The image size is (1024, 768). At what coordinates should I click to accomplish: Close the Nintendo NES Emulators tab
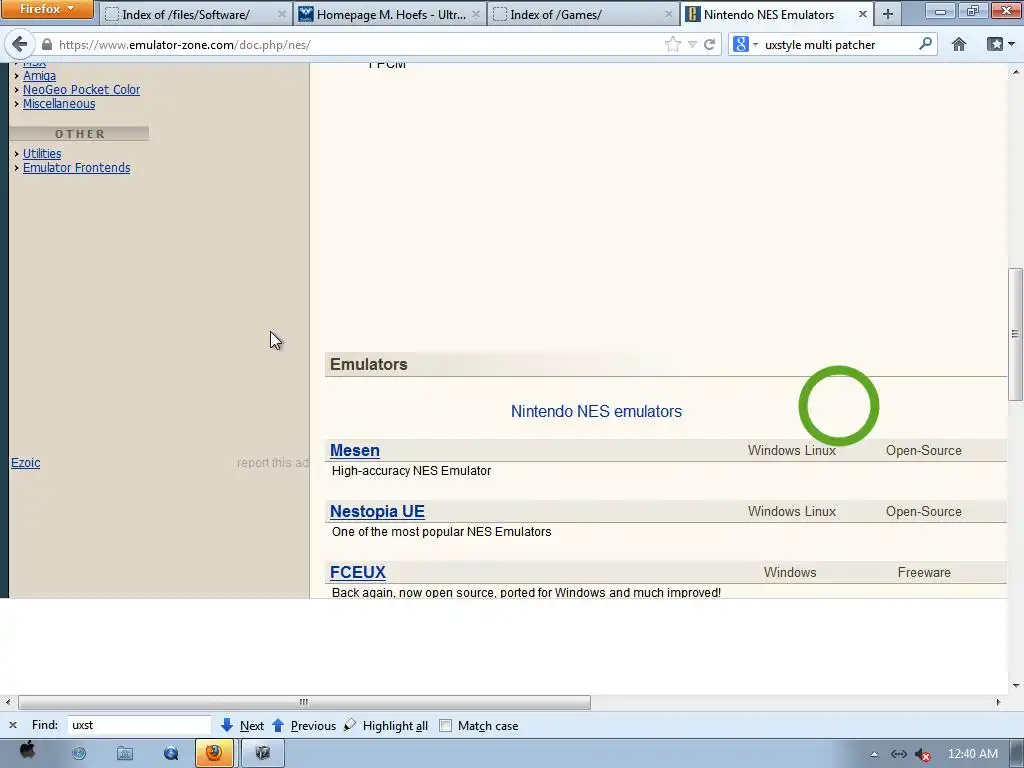[x=863, y=14]
